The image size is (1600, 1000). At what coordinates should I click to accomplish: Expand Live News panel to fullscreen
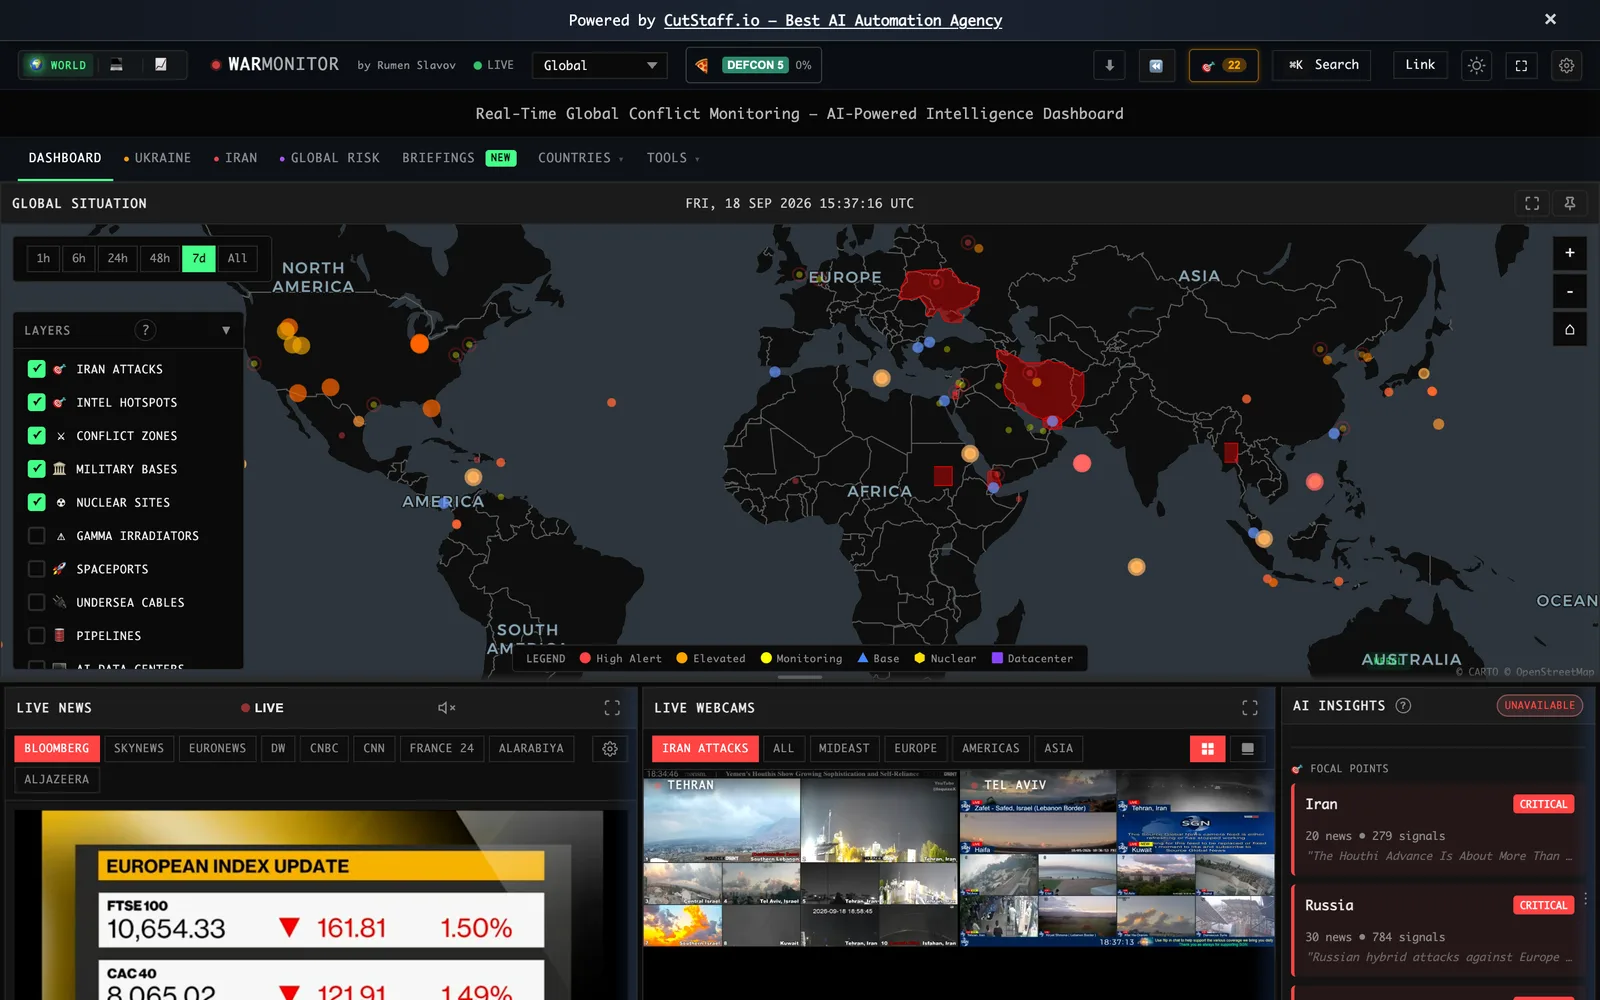point(612,708)
